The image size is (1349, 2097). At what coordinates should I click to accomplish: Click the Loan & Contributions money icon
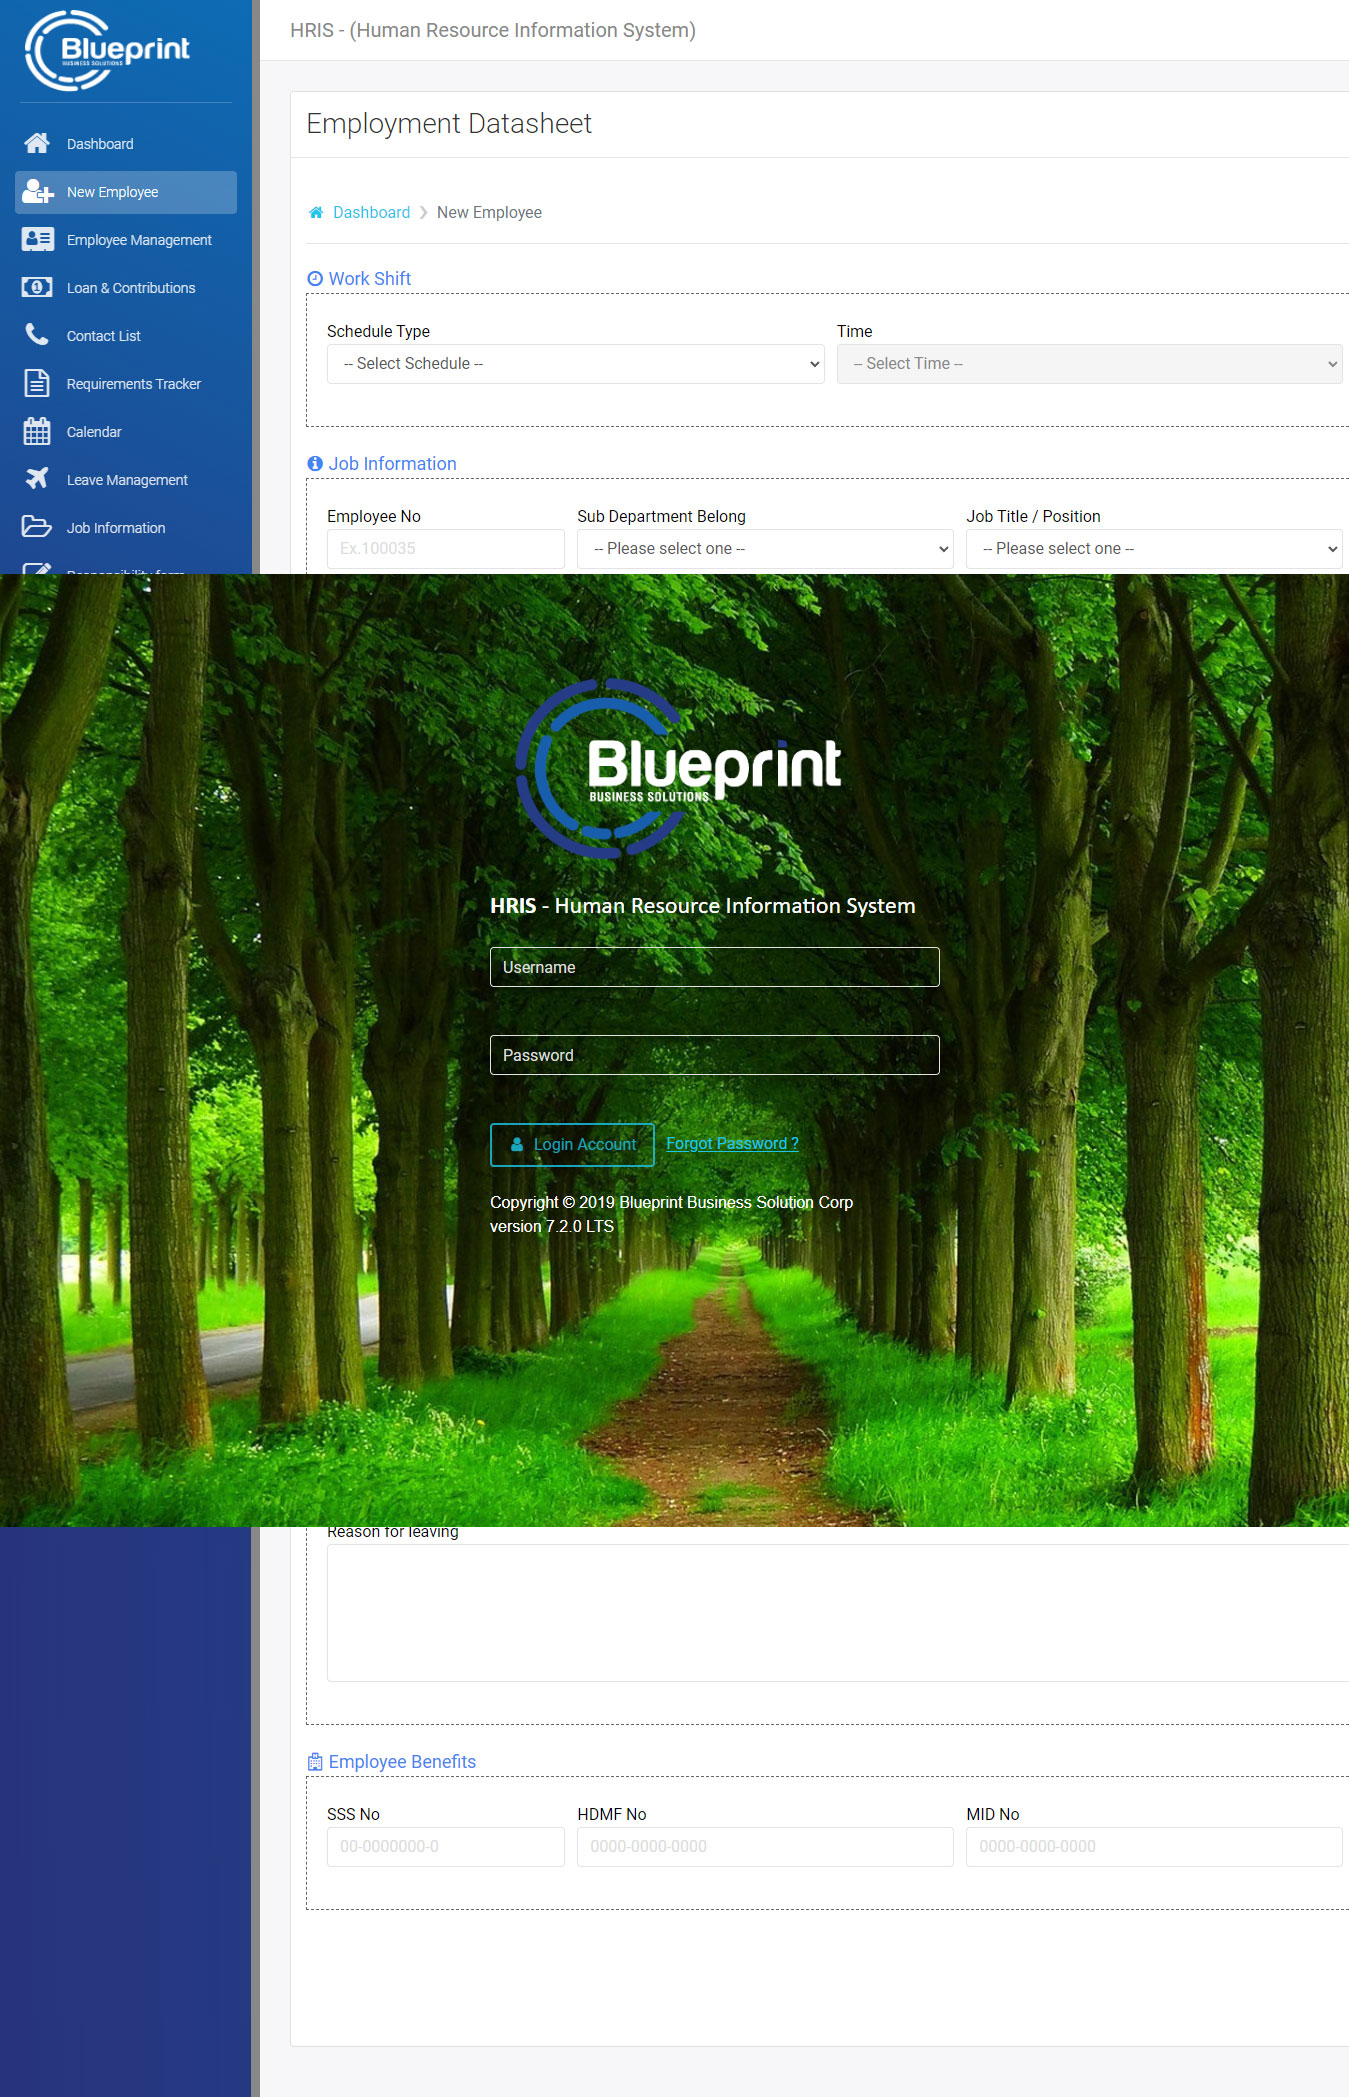pyautogui.click(x=37, y=288)
